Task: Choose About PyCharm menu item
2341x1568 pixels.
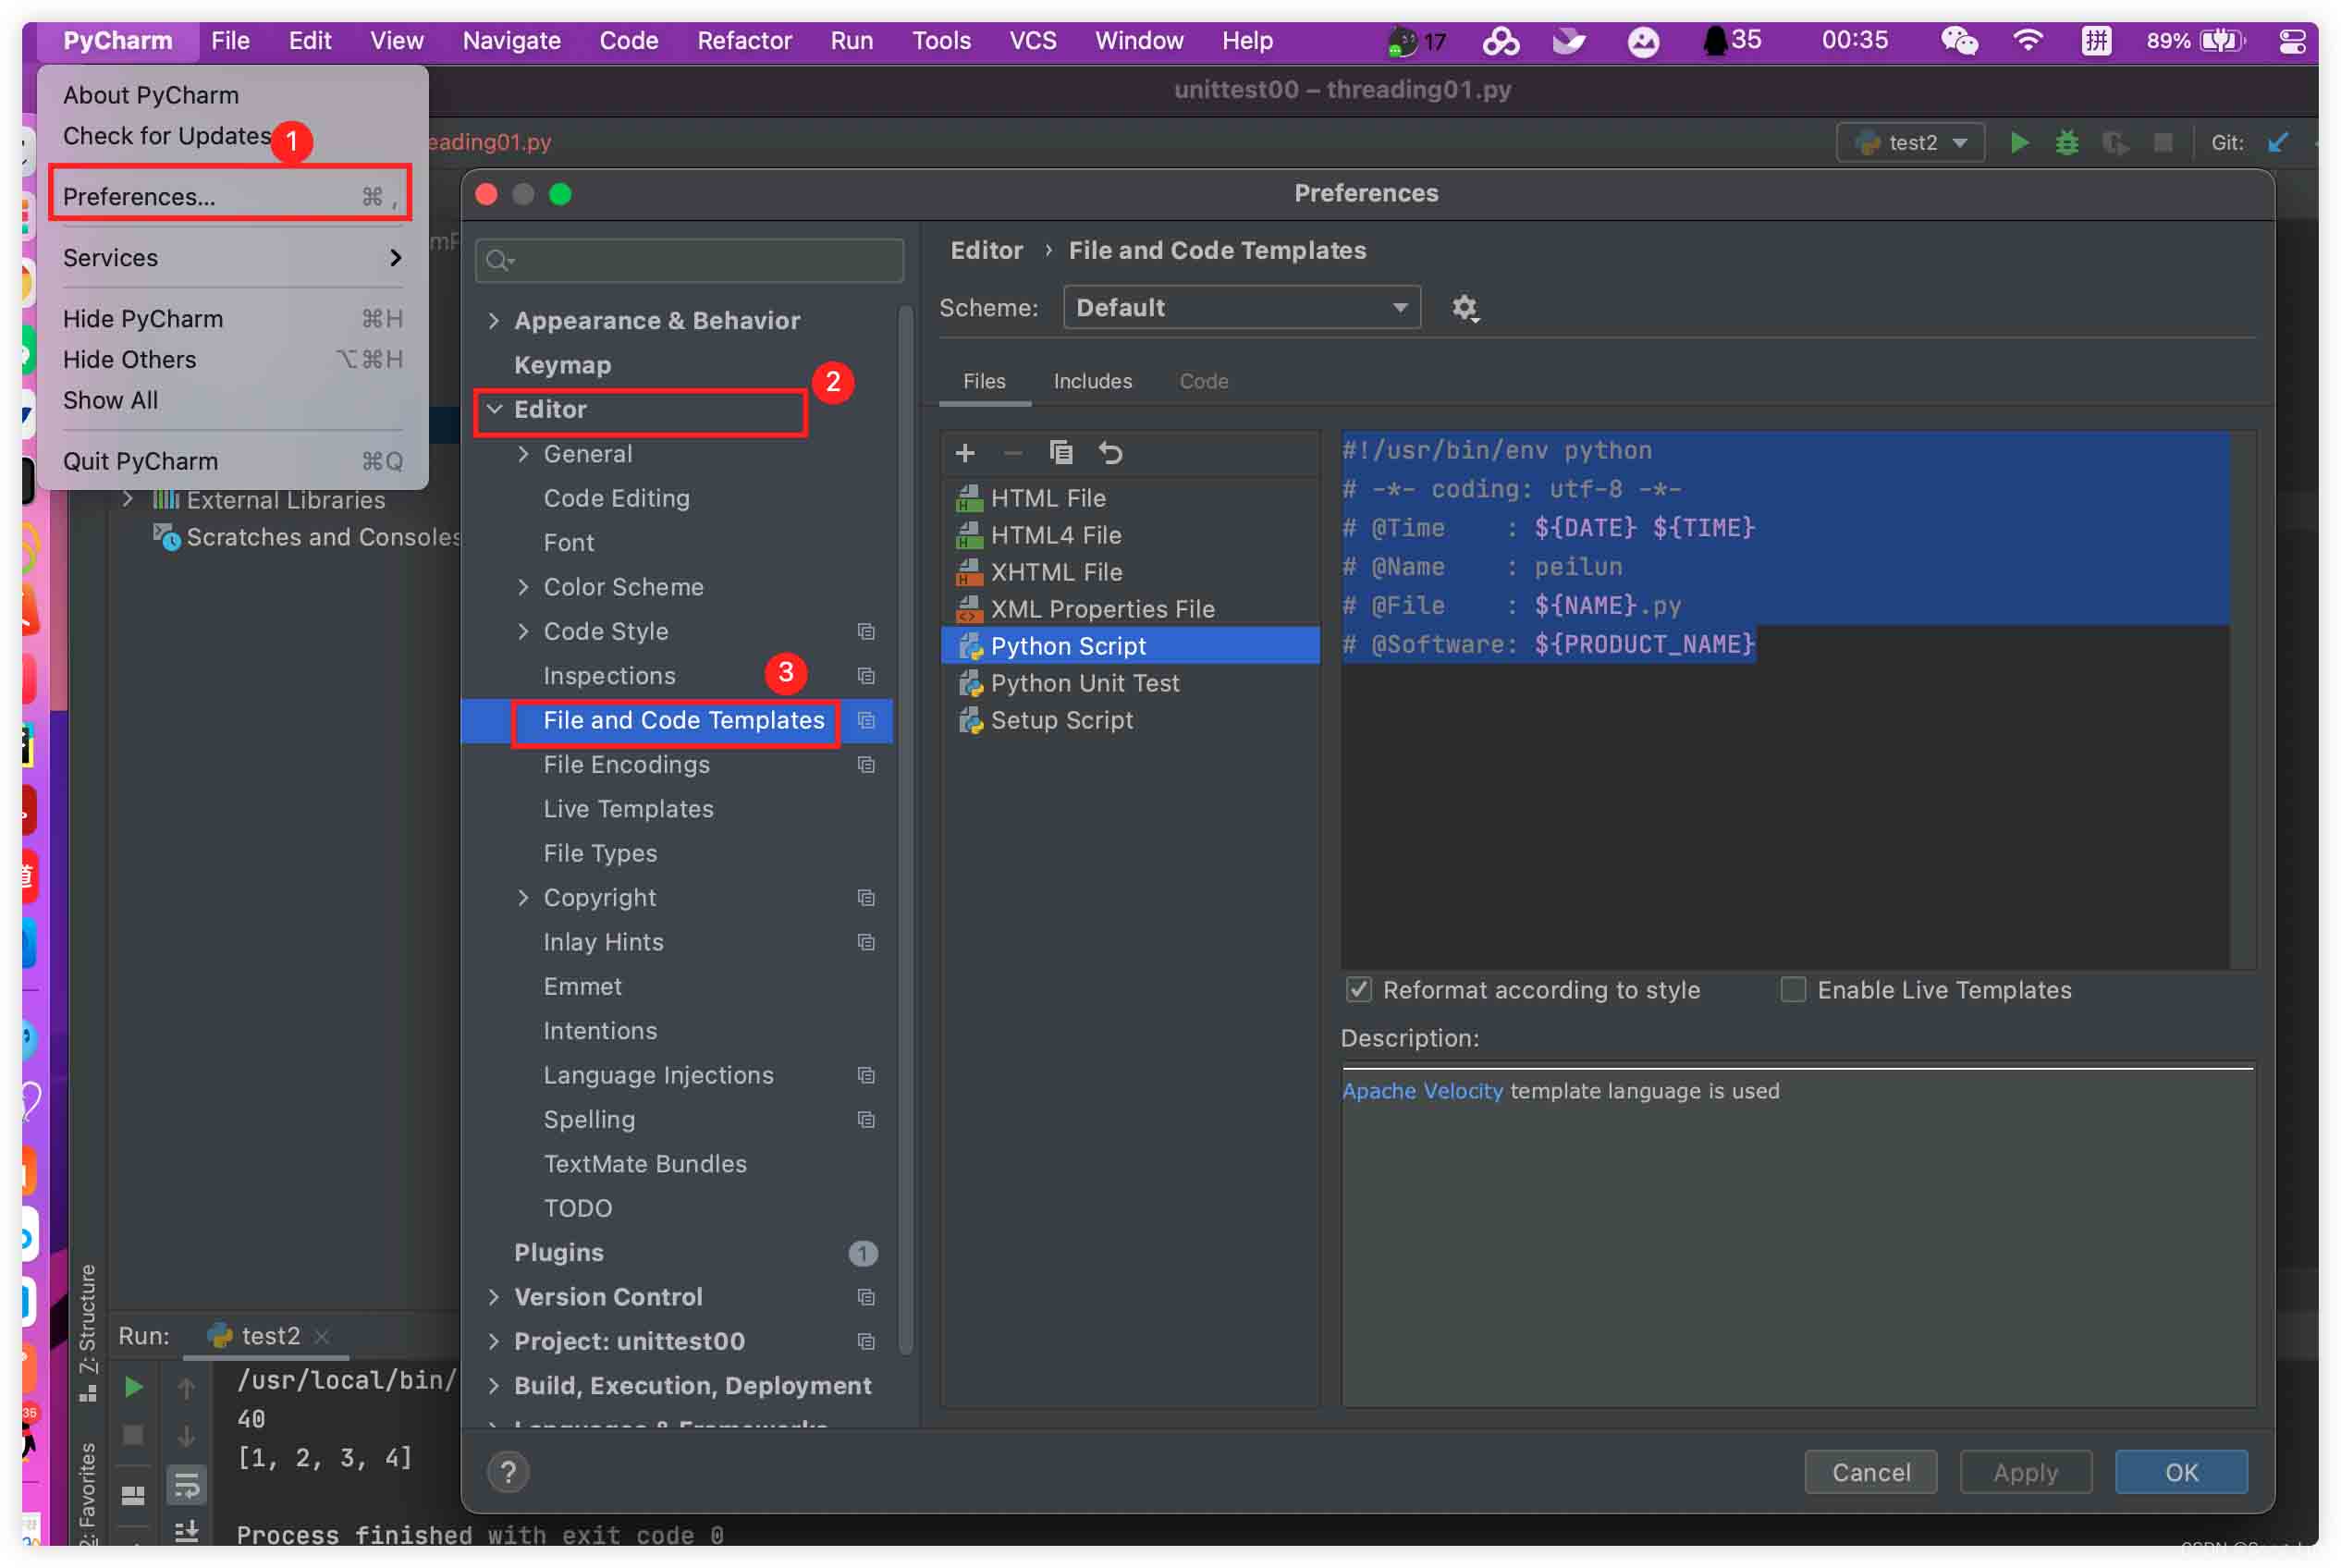Action: 232,95
